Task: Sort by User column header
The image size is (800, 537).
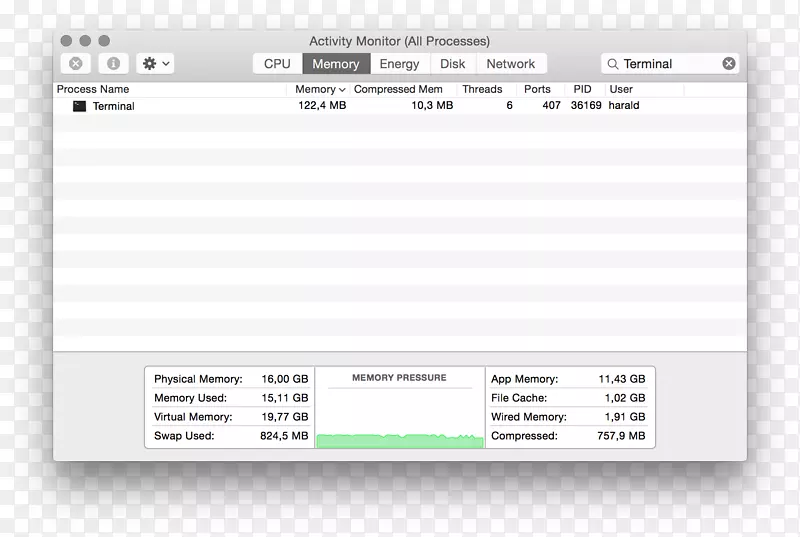Action: pyautogui.click(x=644, y=89)
